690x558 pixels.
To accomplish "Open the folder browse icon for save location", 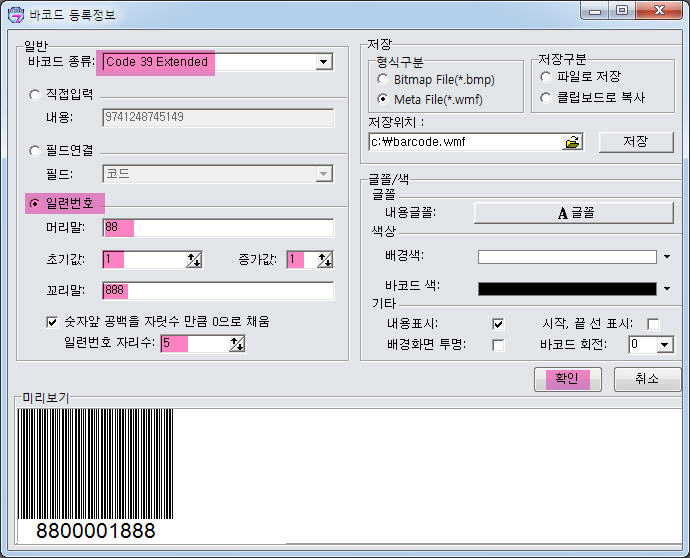I will point(572,142).
